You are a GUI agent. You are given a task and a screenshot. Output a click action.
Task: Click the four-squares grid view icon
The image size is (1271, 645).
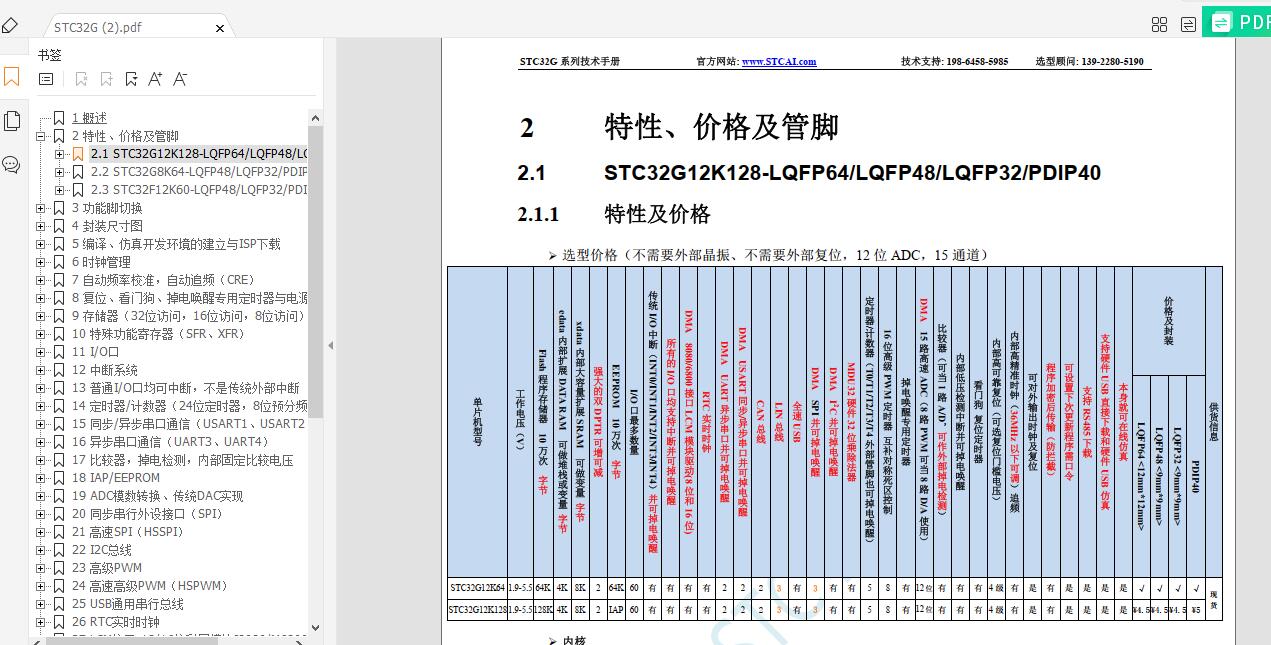[x=1160, y=24]
